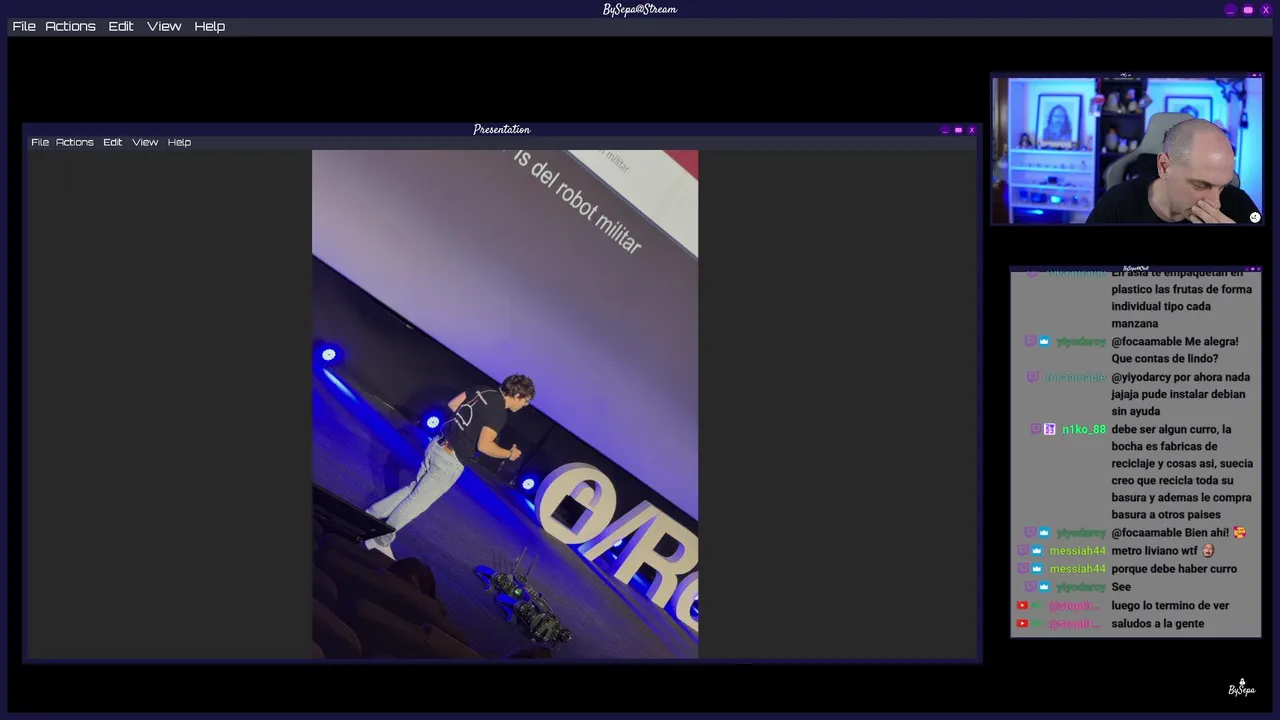Screen dimensions: 1280x720
Task: Click the chat message 'luego lo termino de ver'
Action: (x=1170, y=605)
